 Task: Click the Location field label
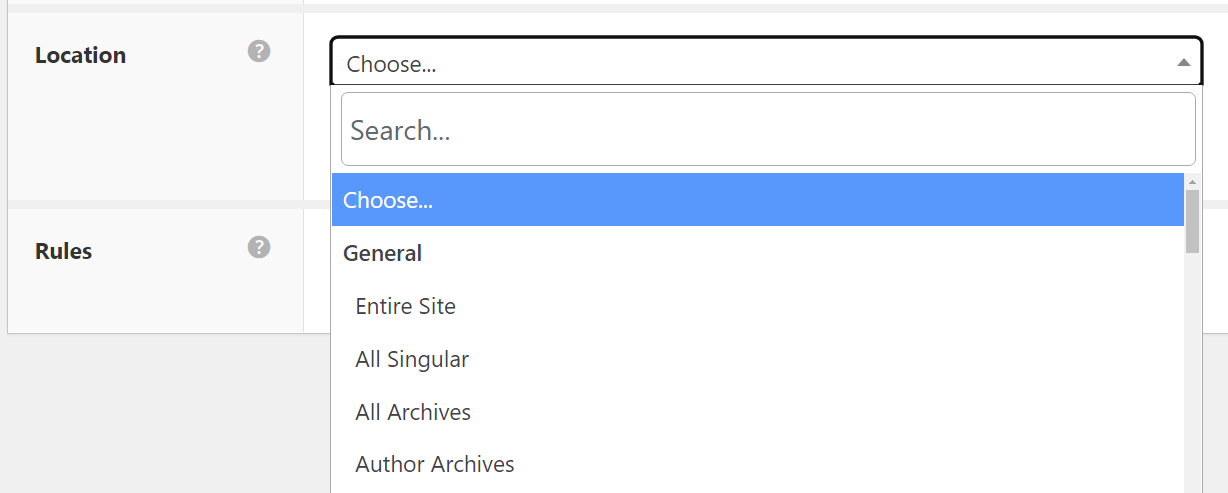pyautogui.click(x=80, y=55)
